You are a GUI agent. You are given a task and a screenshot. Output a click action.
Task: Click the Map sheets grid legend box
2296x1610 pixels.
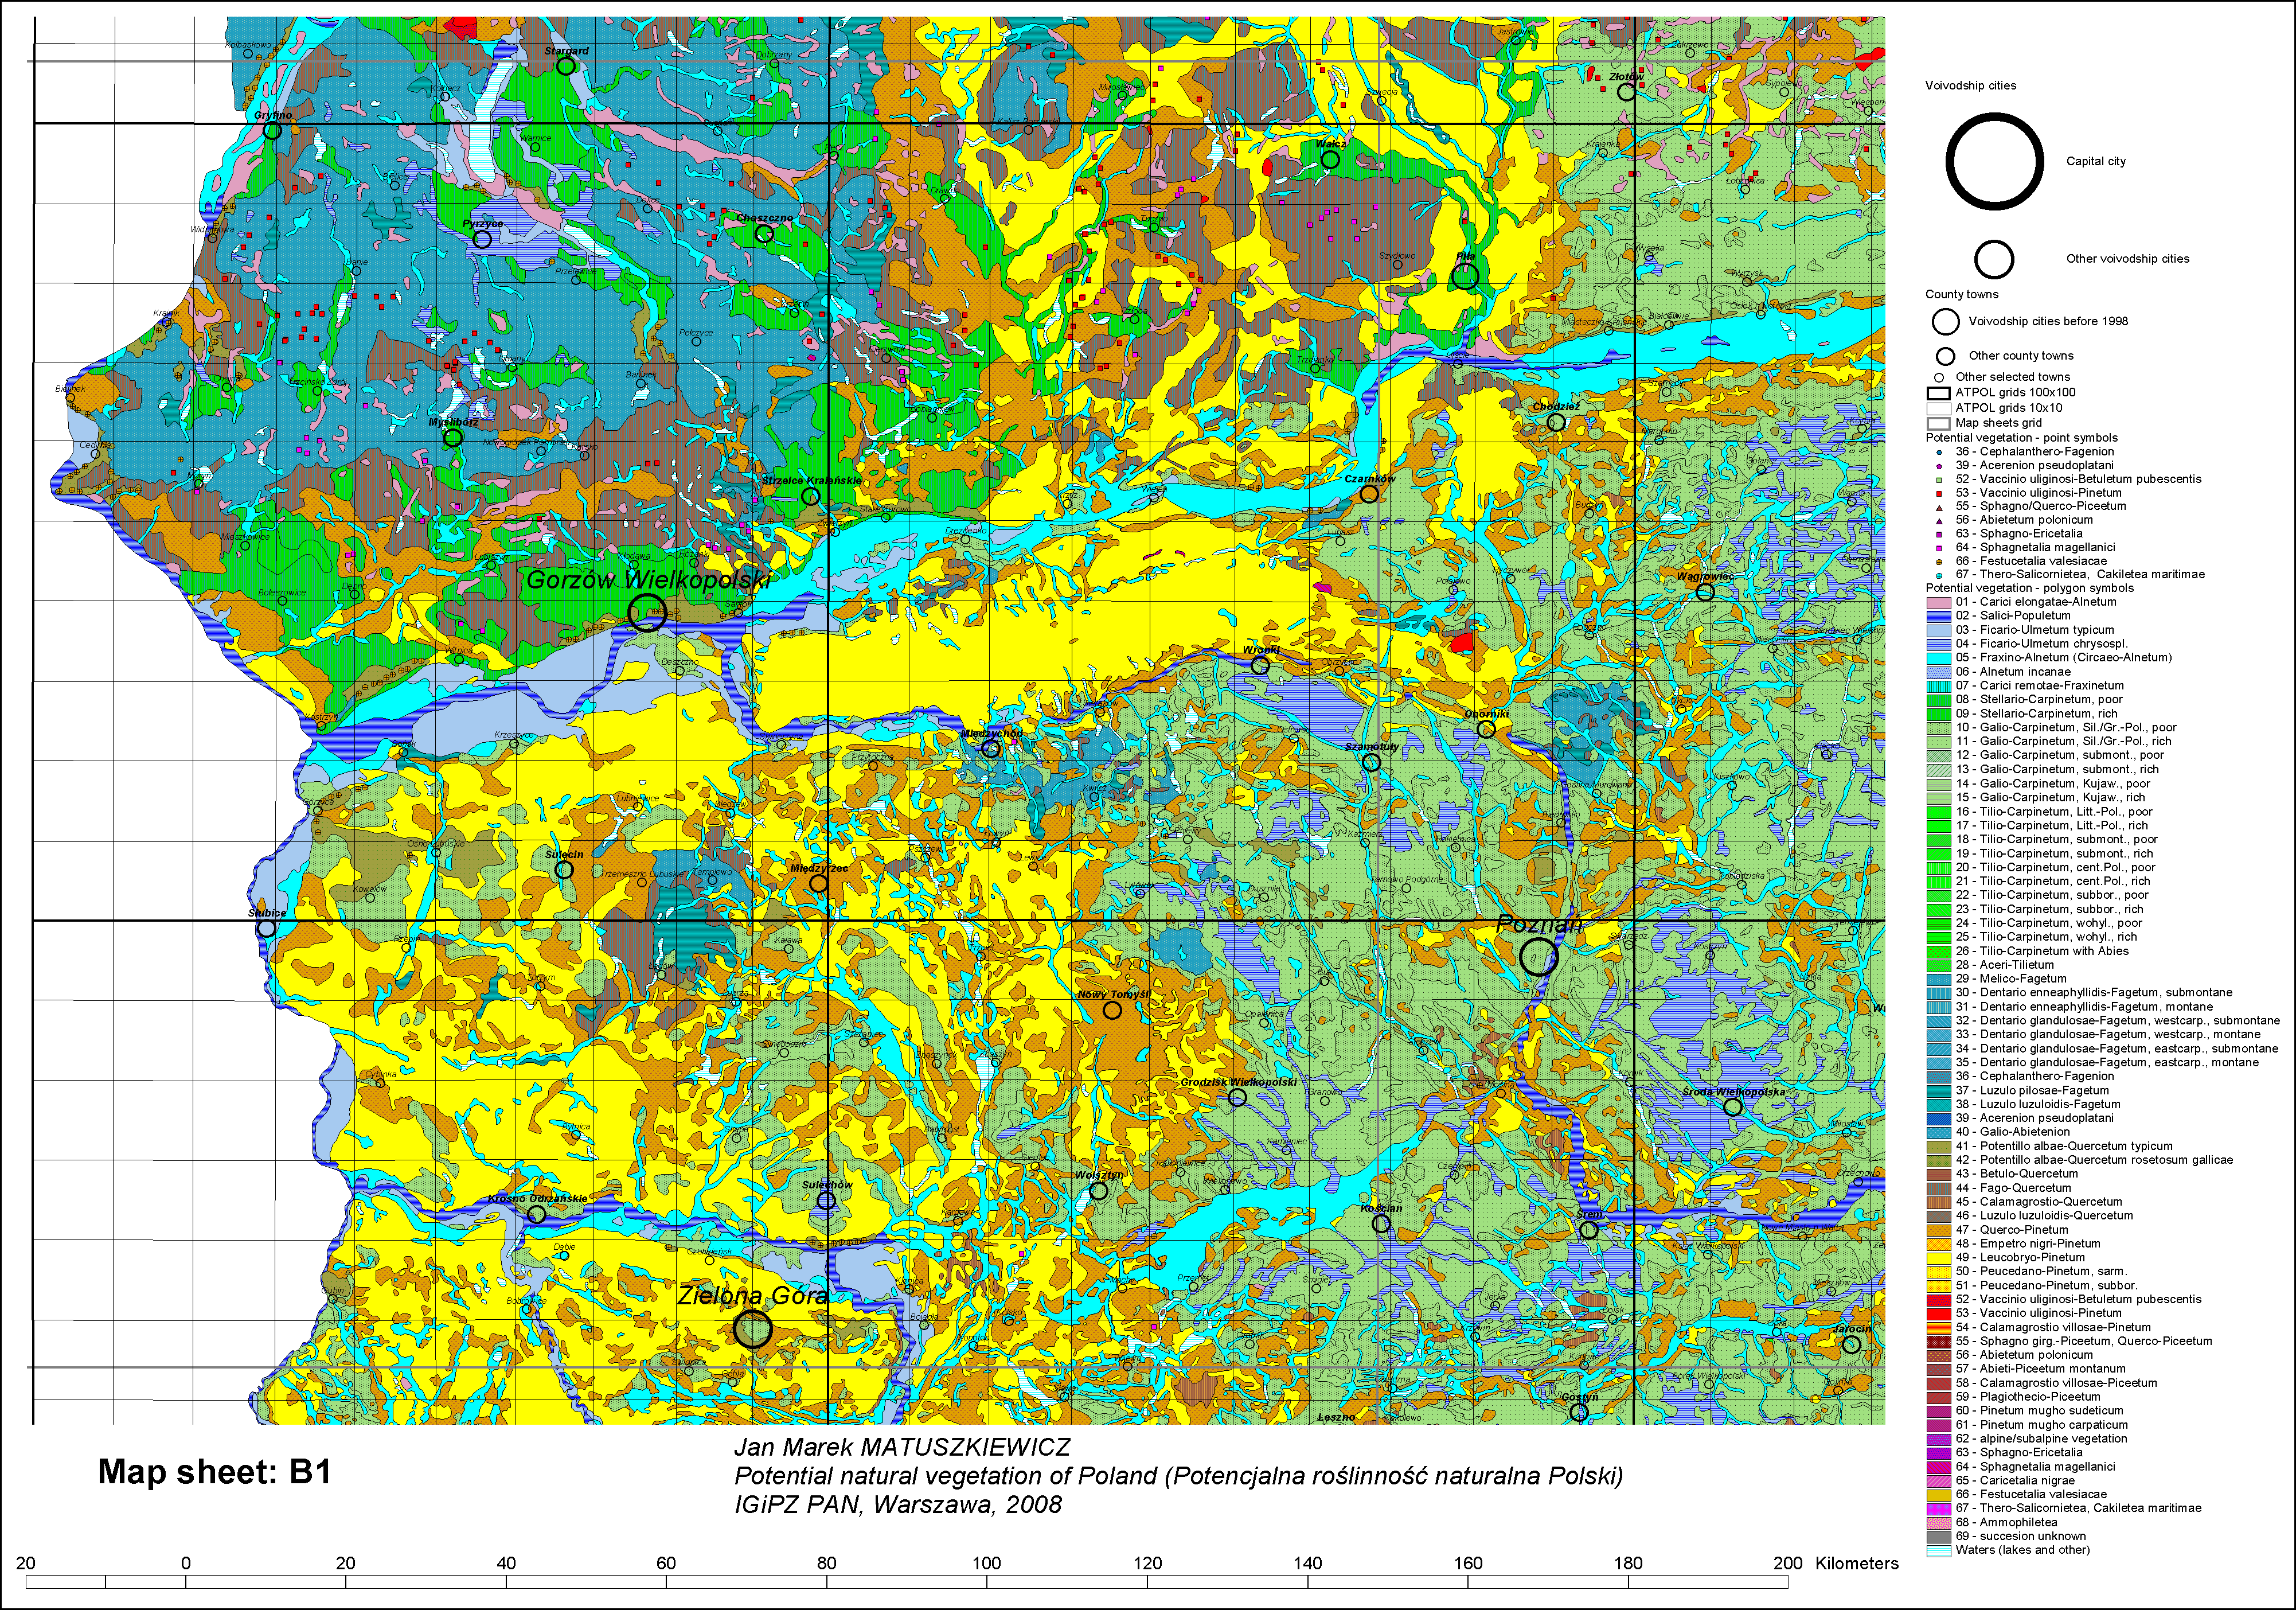coord(1939,423)
